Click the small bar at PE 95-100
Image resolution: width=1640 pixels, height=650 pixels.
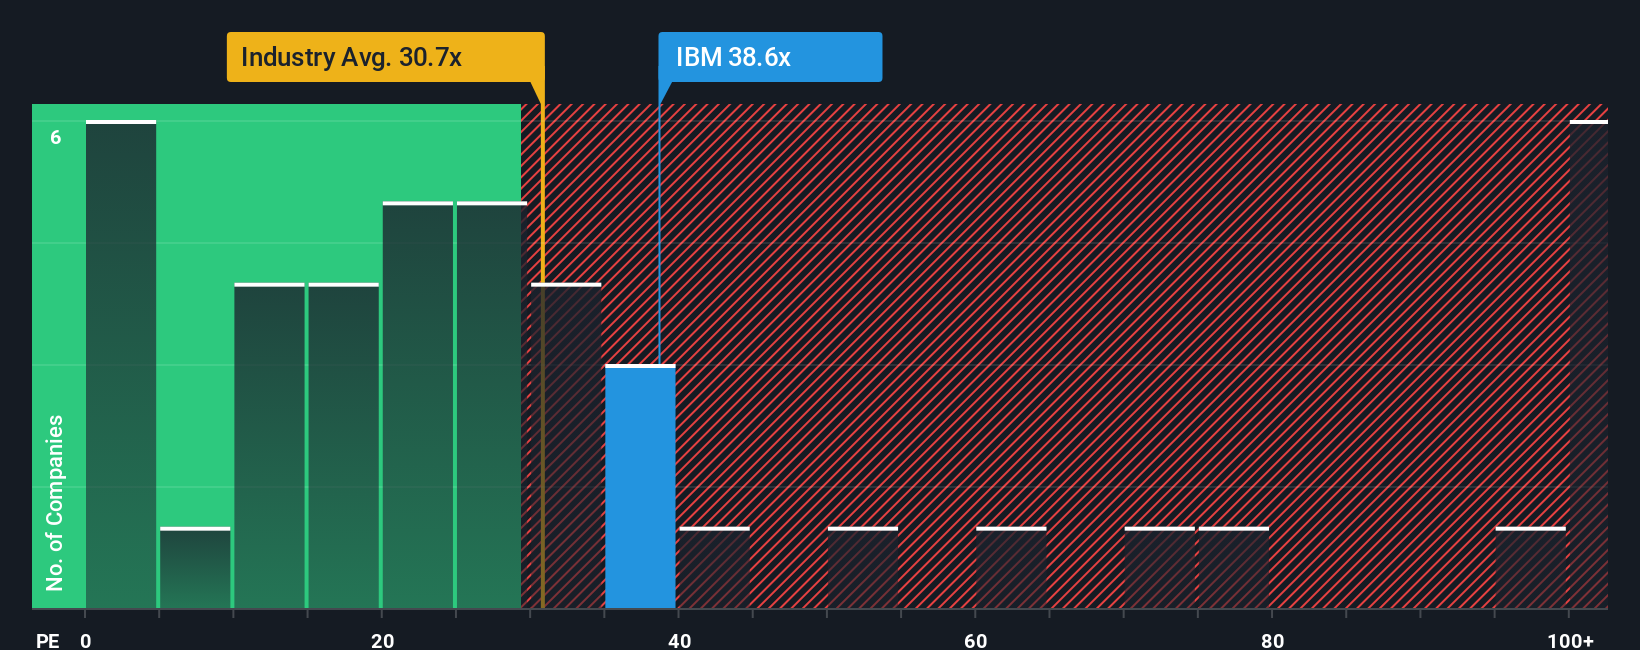click(x=1531, y=568)
